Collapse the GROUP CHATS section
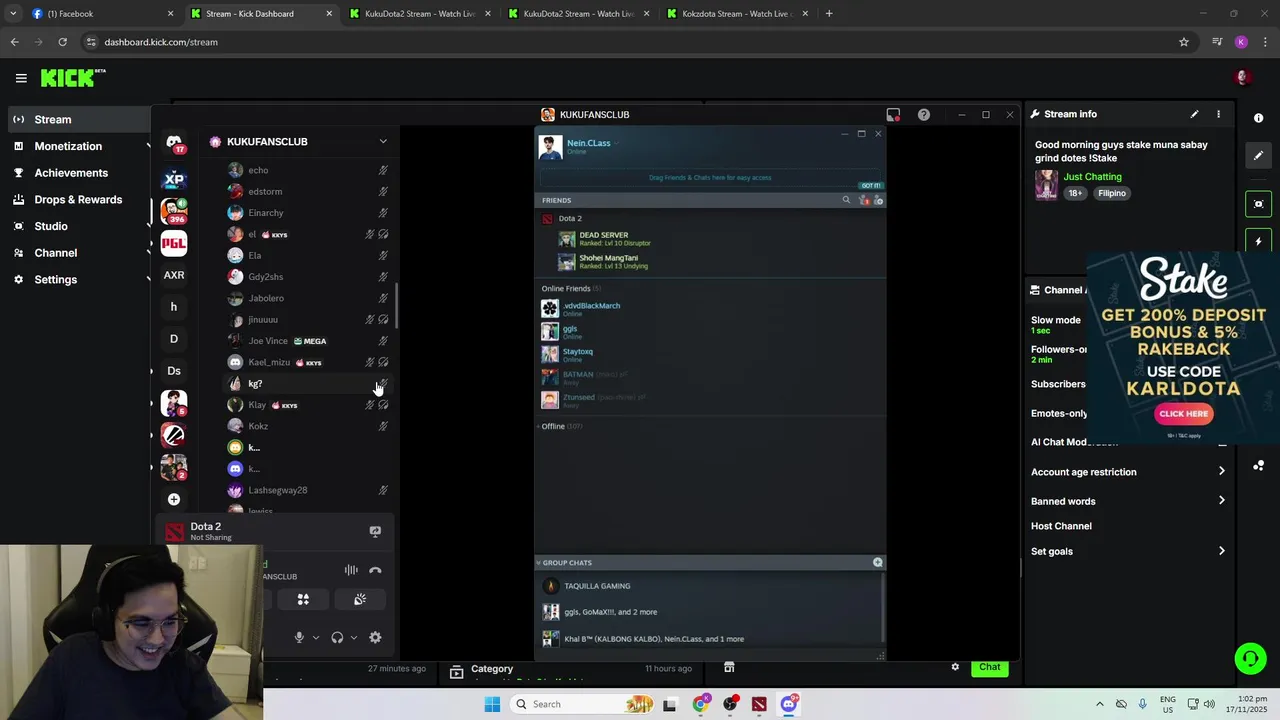This screenshot has width=1280, height=720. point(538,563)
